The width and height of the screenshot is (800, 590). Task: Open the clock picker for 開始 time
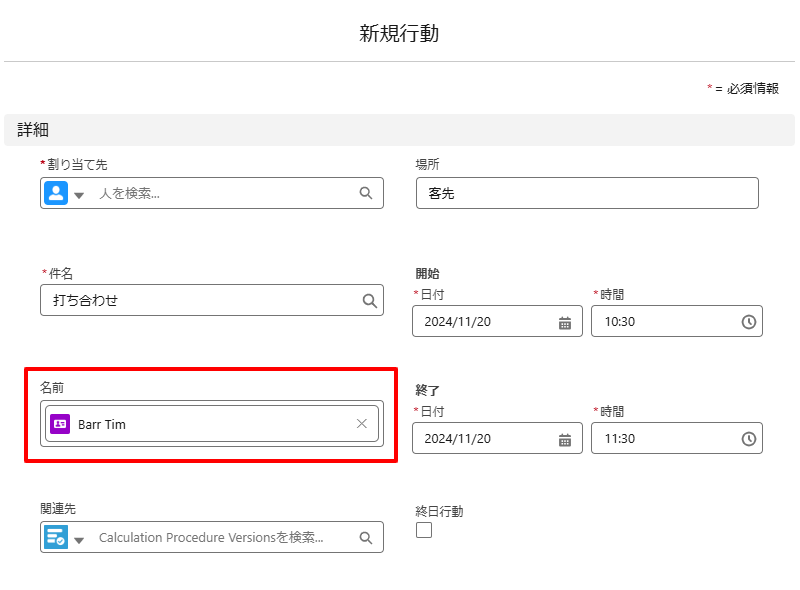748,322
